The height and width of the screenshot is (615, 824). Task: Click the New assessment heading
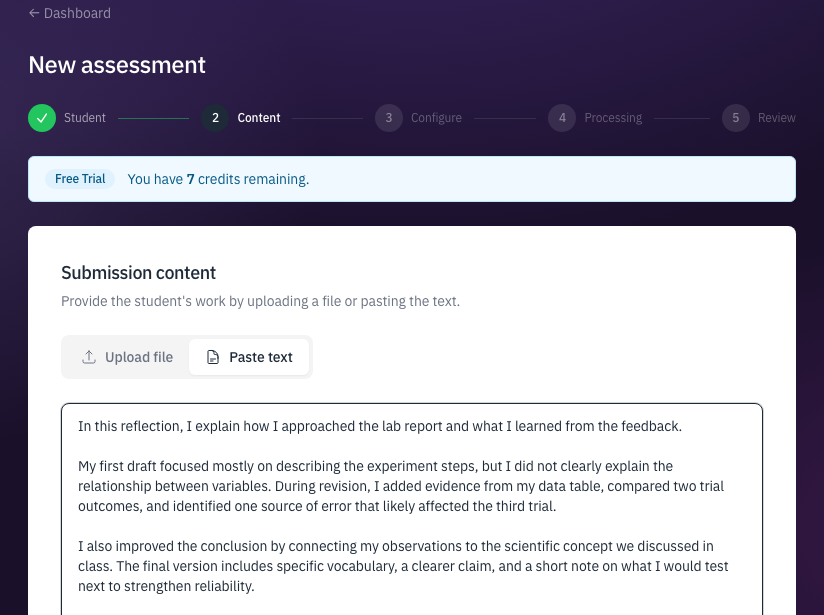[x=116, y=64]
